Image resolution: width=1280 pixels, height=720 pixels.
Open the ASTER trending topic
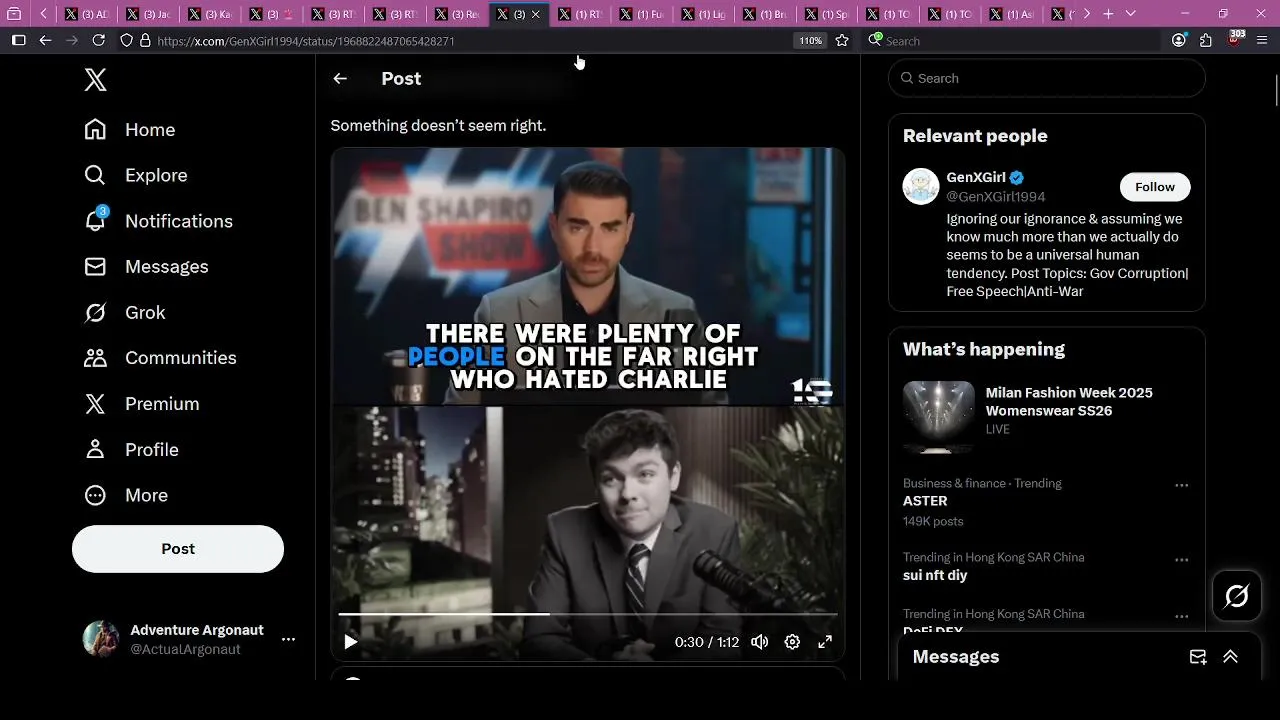click(x=925, y=501)
